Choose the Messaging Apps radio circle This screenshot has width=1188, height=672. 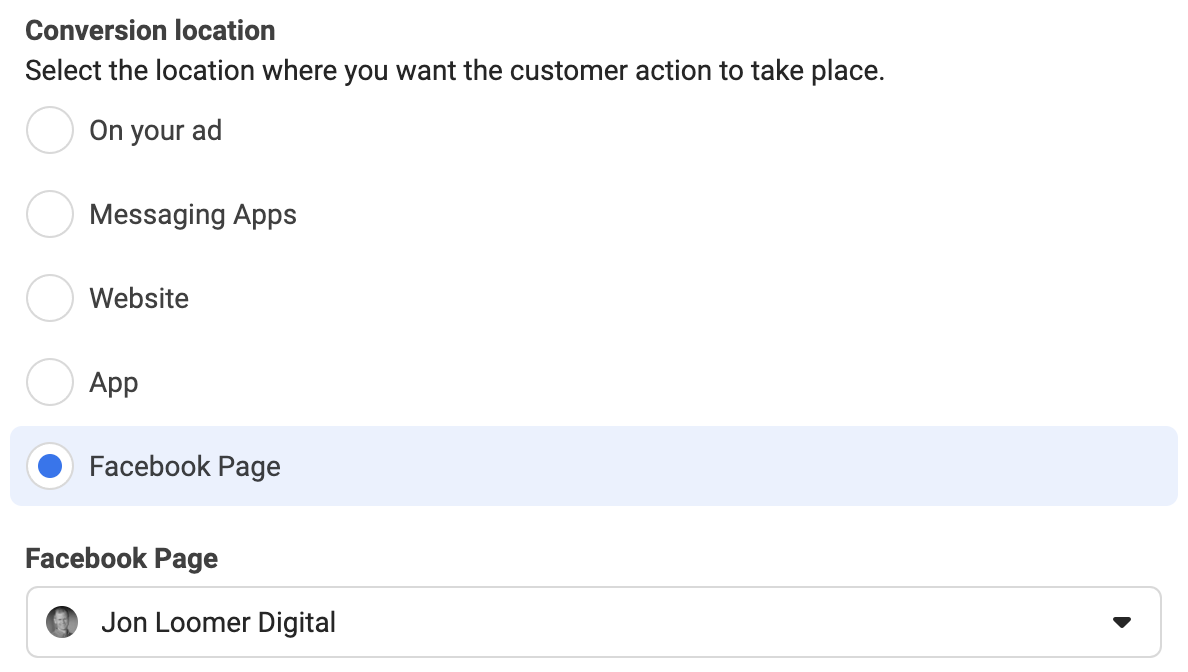point(50,214)
